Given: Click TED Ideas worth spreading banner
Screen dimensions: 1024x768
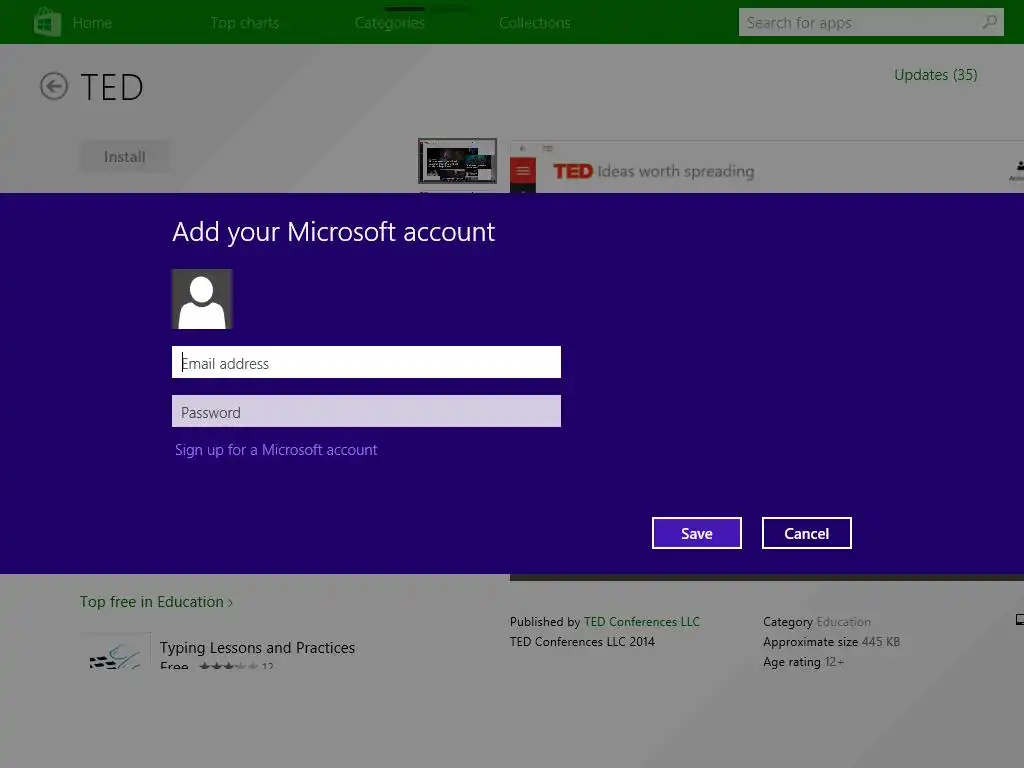Looking at the screenshot, I should tap(654, 171).
